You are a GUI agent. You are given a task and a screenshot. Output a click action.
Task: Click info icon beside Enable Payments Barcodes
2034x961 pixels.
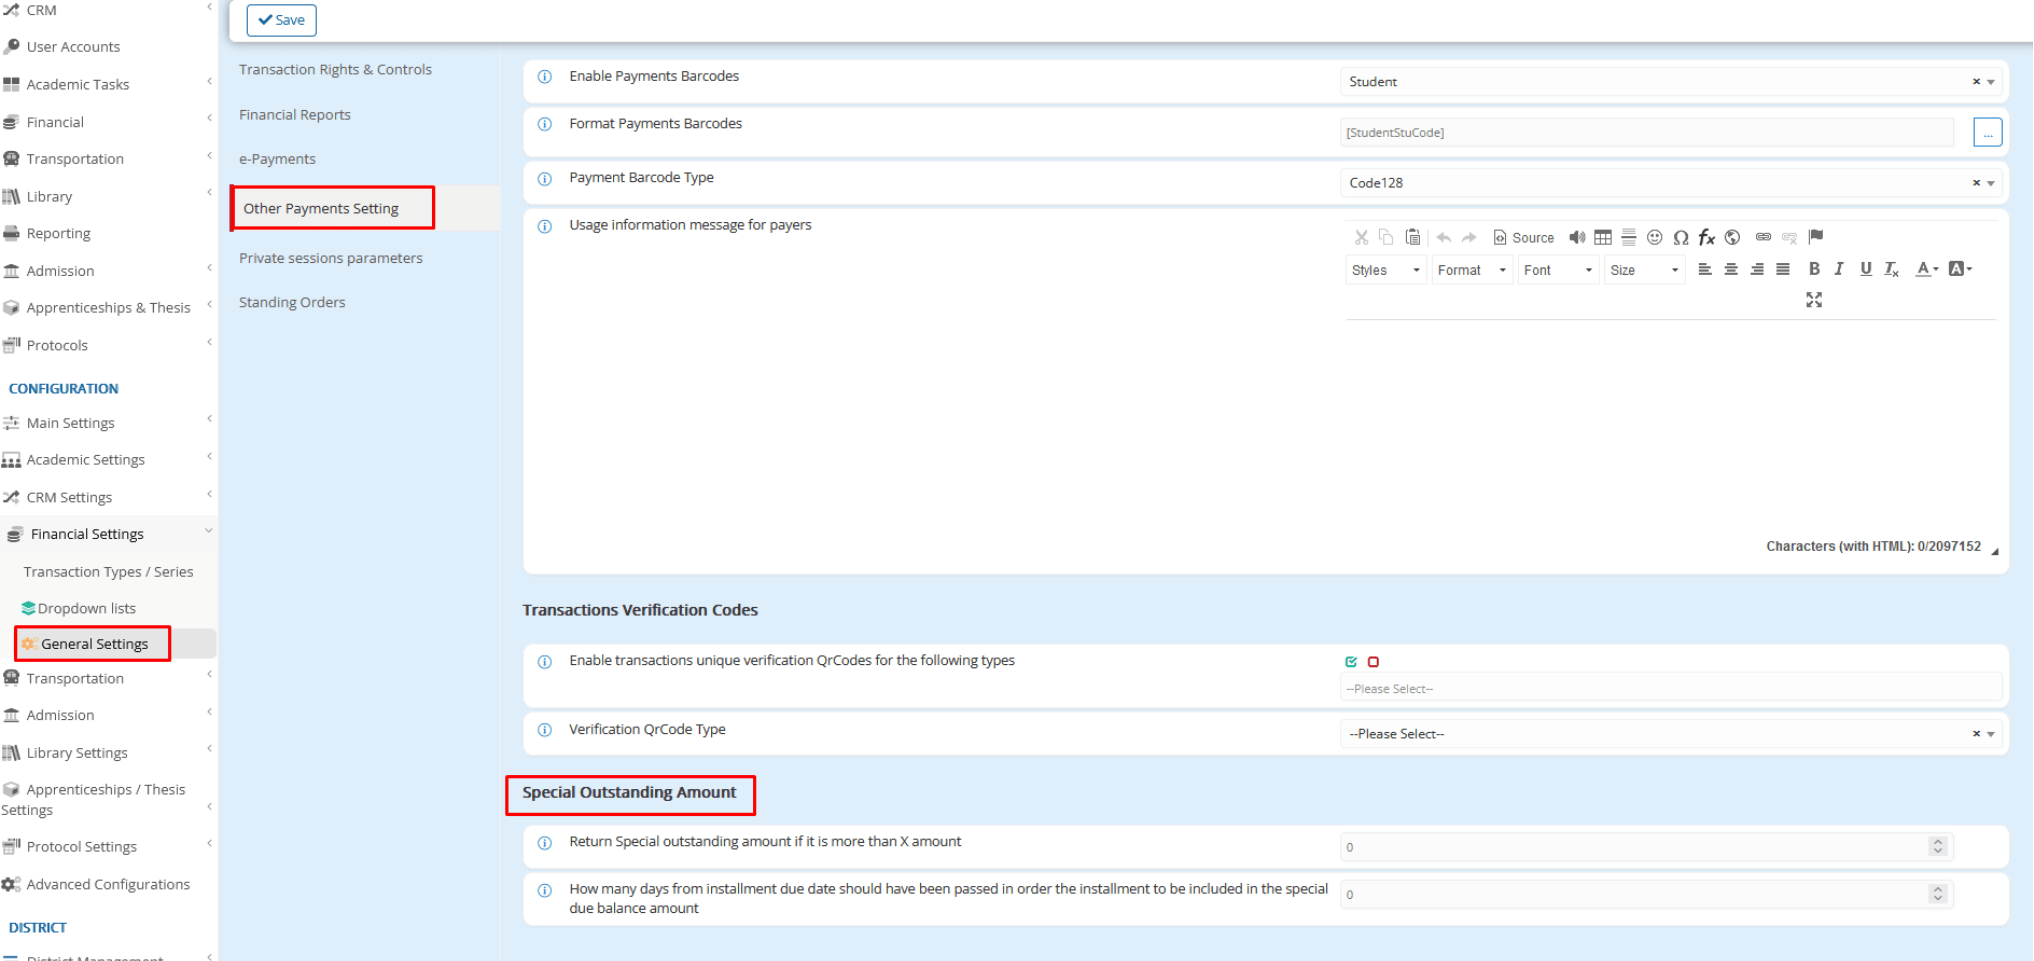point(545,77)
